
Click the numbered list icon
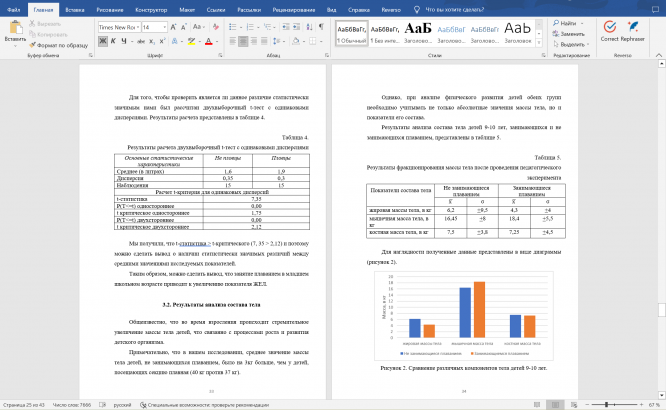[250, 27]
